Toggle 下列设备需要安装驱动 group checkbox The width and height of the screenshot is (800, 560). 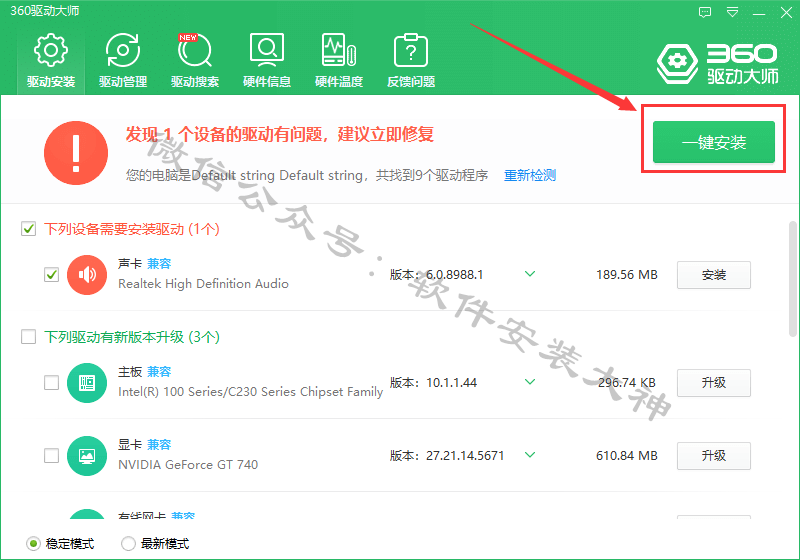tap(29, 228)
